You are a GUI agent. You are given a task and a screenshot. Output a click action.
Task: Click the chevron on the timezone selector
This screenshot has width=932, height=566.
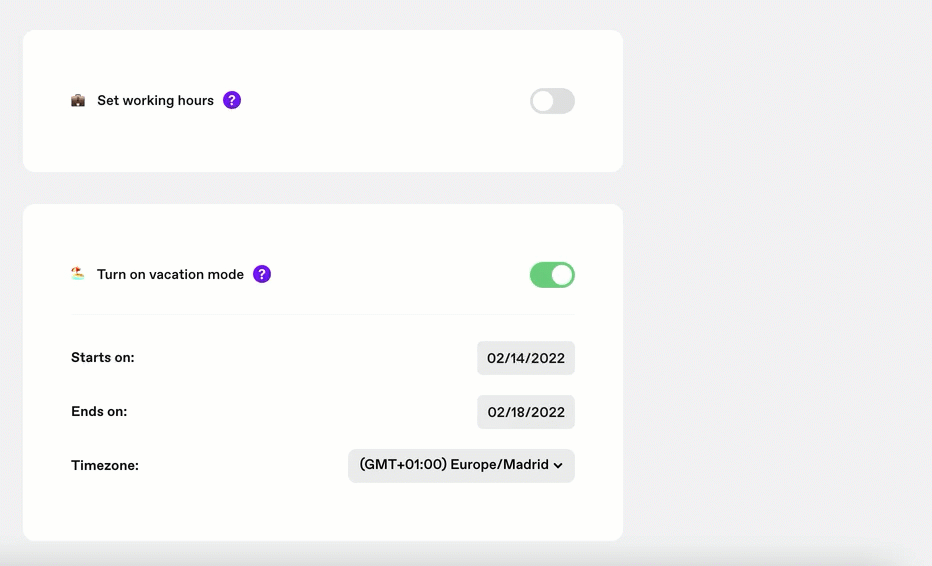(558, 466)
